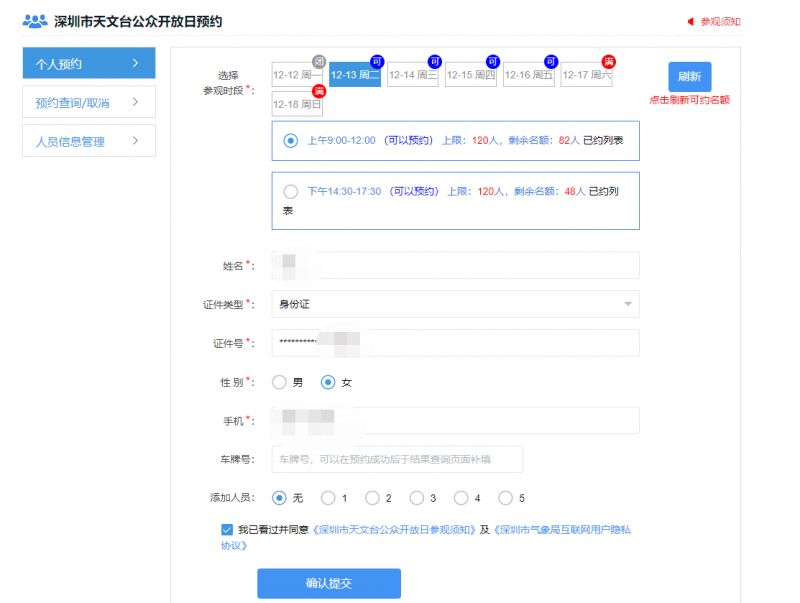This screenshot has width=800, height=603.
Task: Open 深圳市天文台公众开放日参观须知 link
Action: (395, 530)
